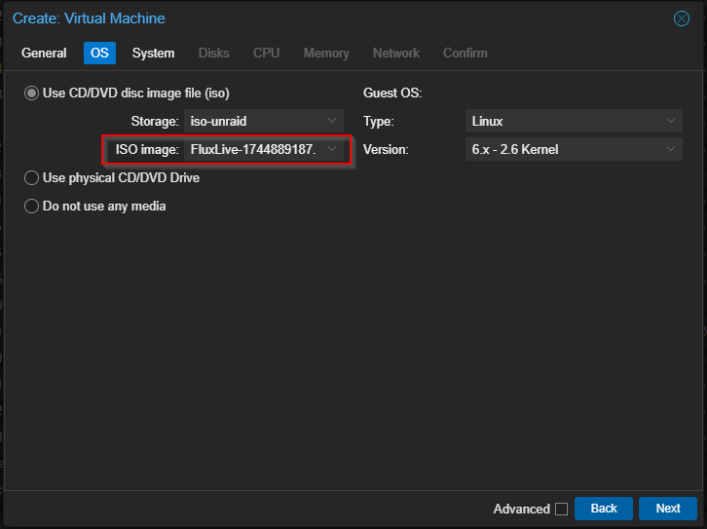Open the System tab
The height and width of the screenshot is (529, 707).
153,53
